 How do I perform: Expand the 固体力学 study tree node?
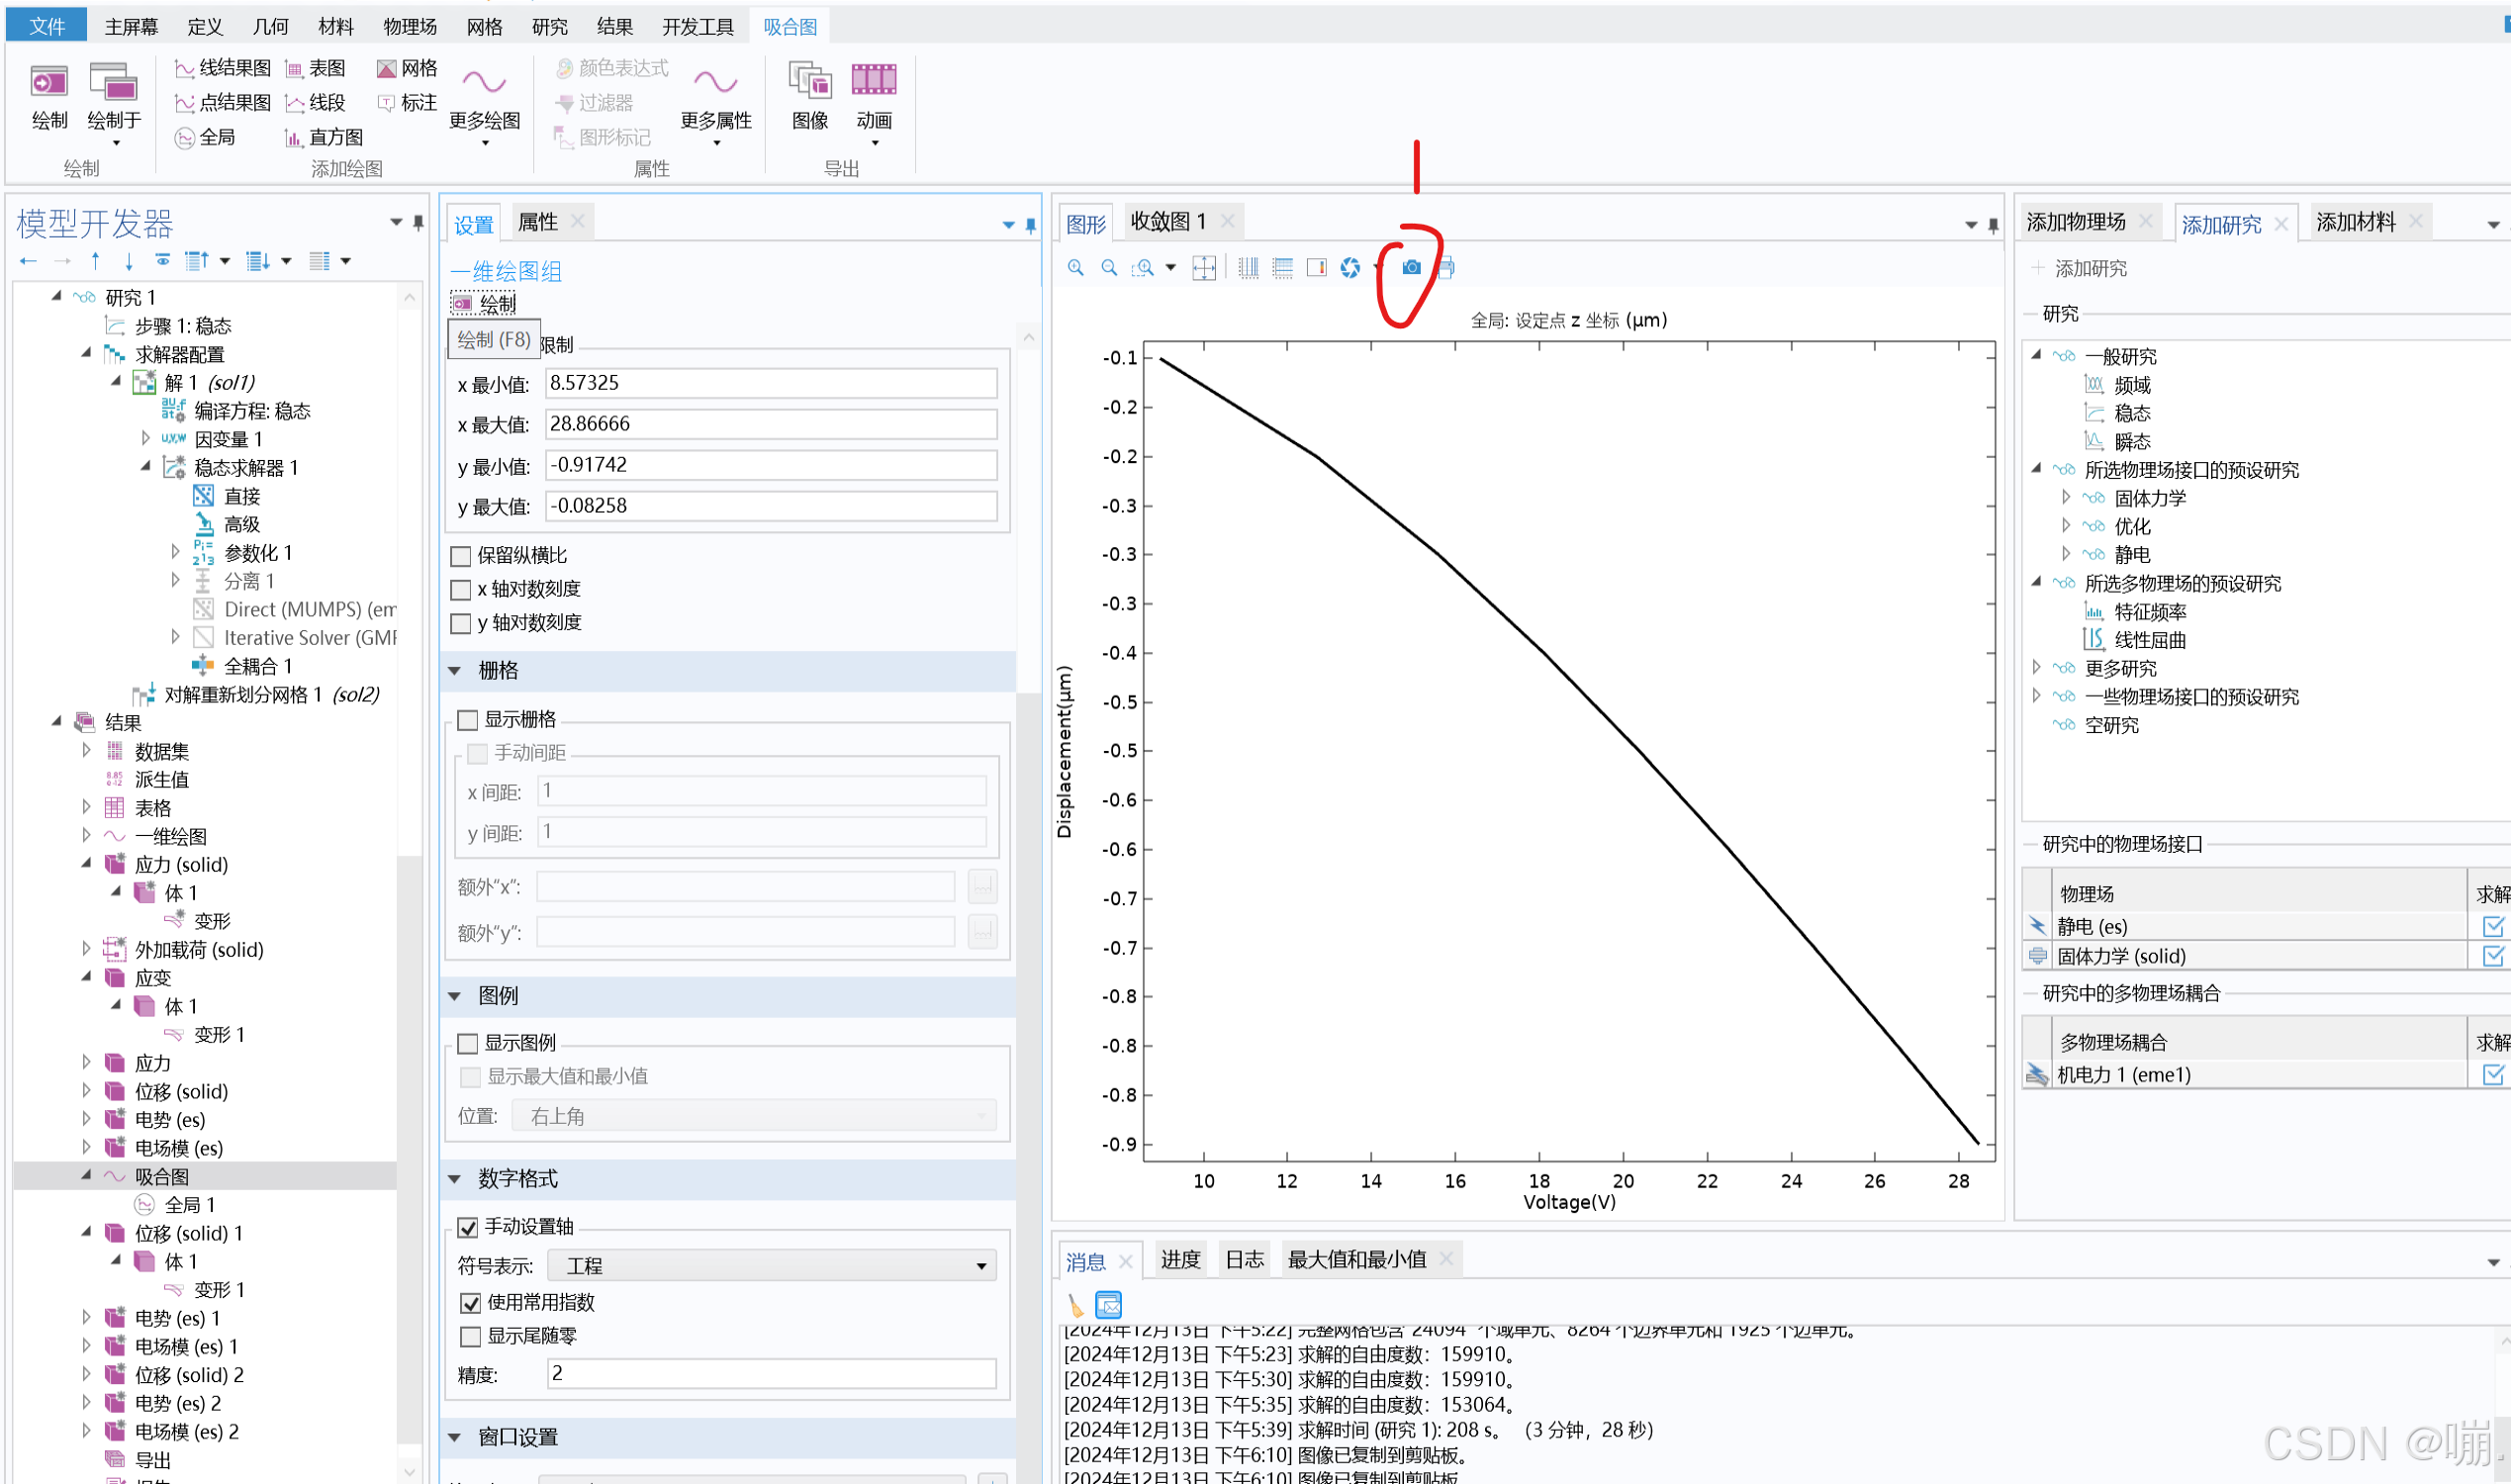click(x=2066, y=497)
